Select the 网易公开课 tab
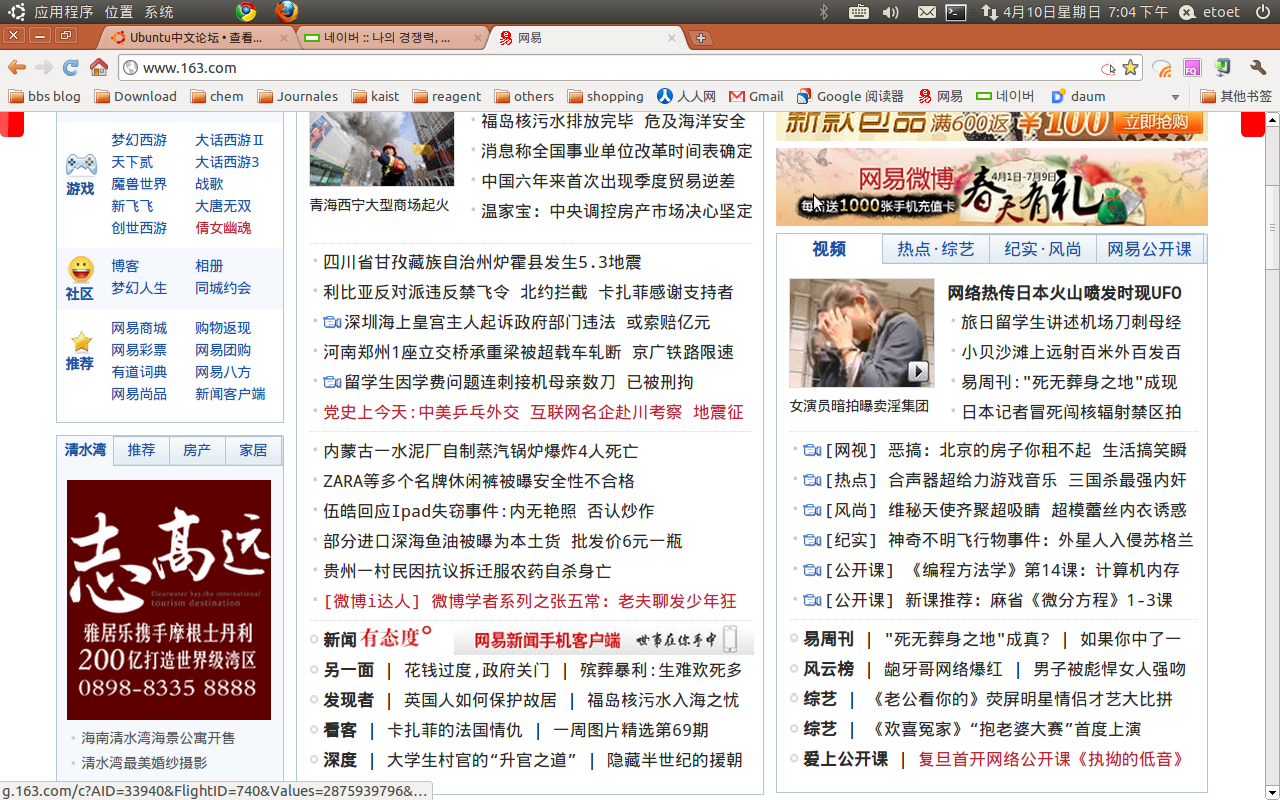Screen dimensions: 1280x800 pos(1150,249)
